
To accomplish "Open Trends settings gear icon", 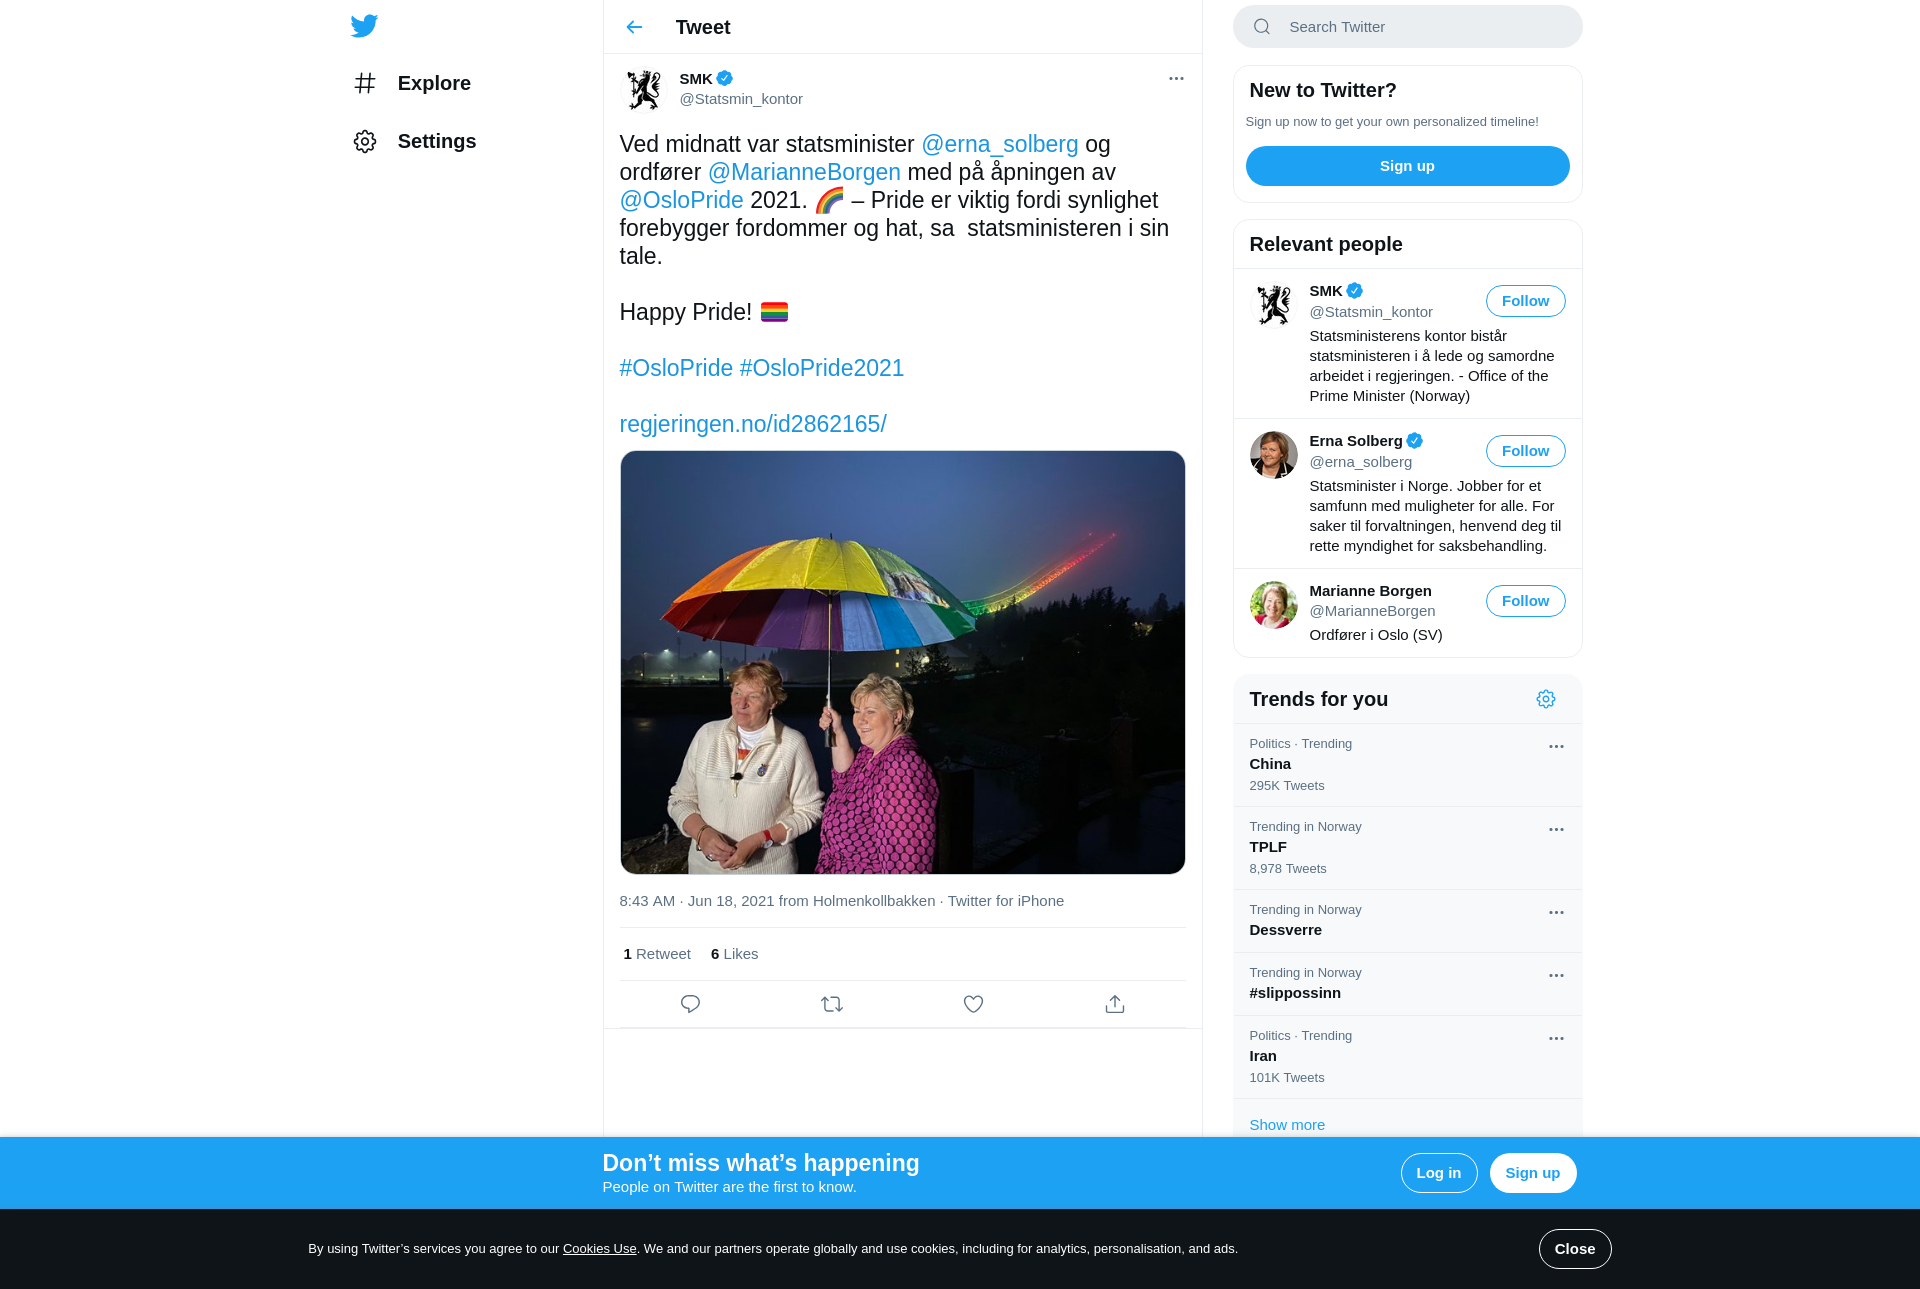I will (x=1546, y=699).
